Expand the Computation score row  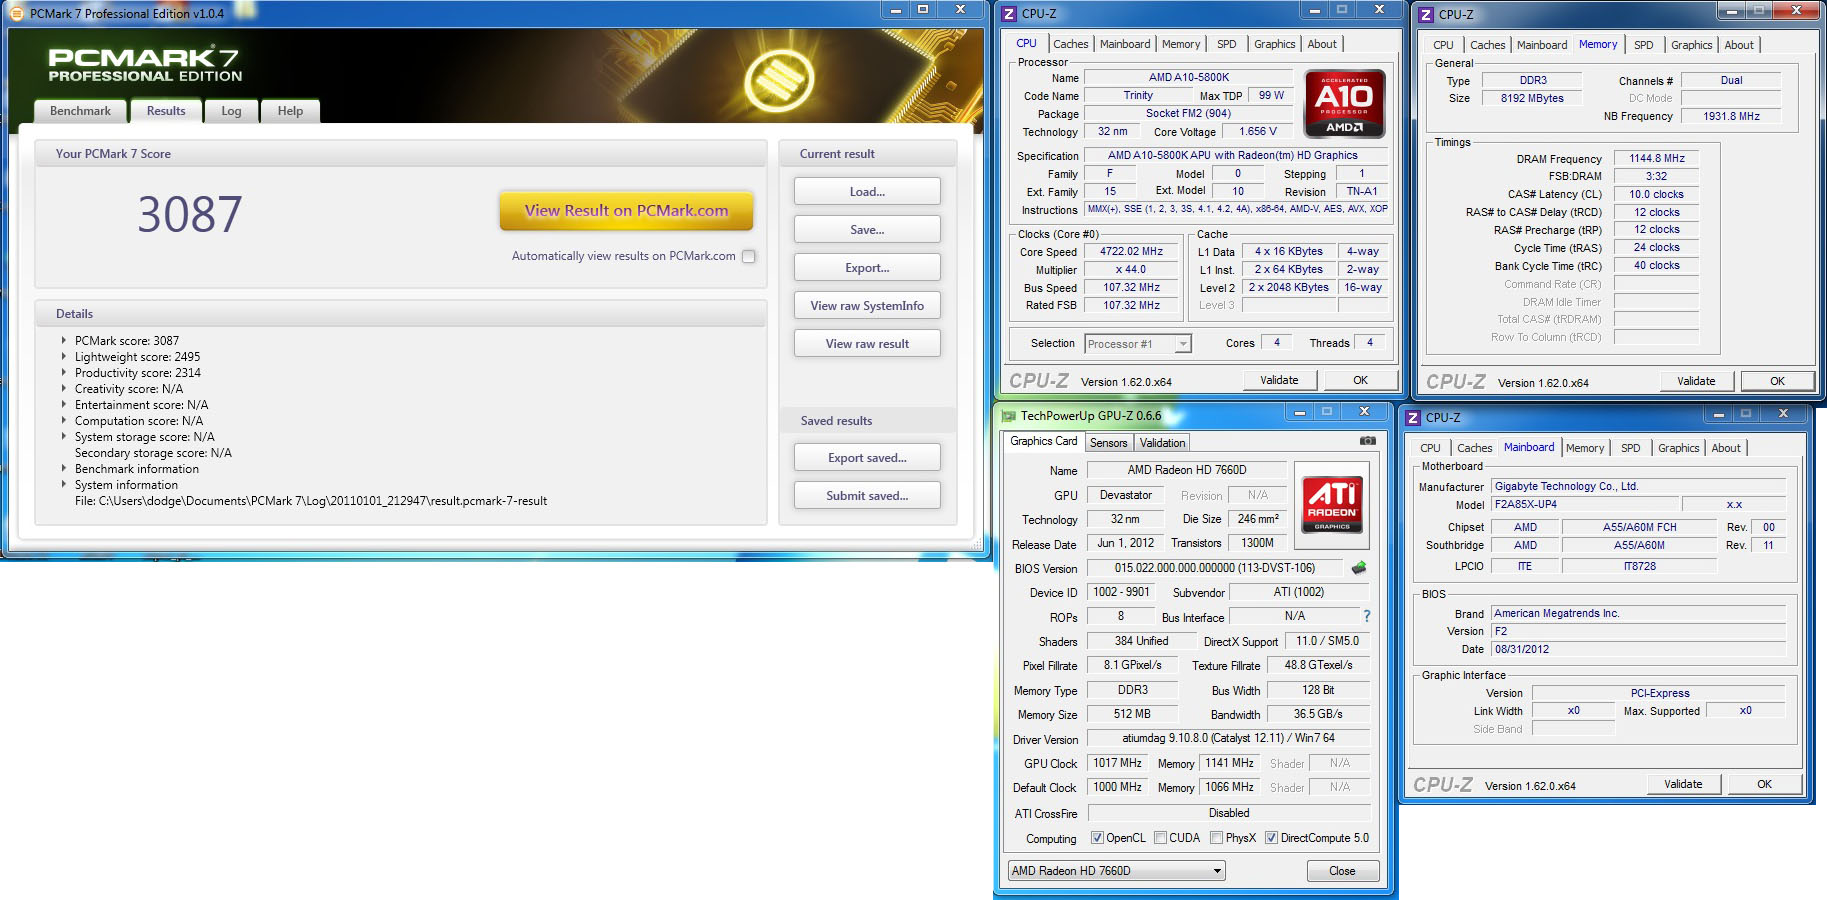(x=64, y=421)
